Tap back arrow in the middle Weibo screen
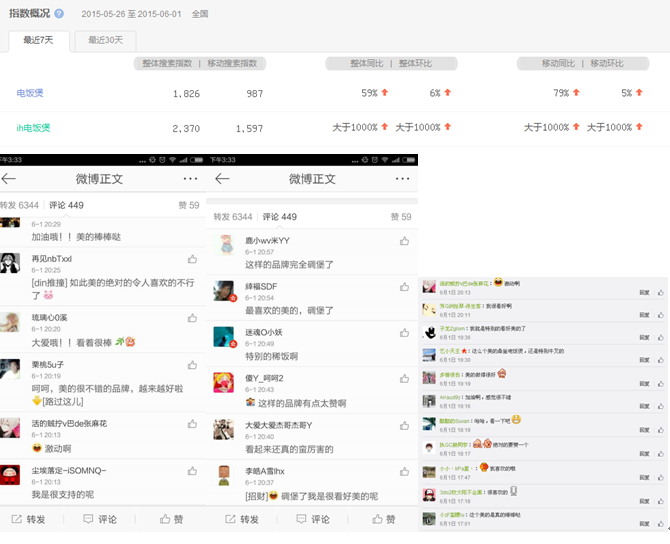This screenshot has height=544, width=670. 222,179
